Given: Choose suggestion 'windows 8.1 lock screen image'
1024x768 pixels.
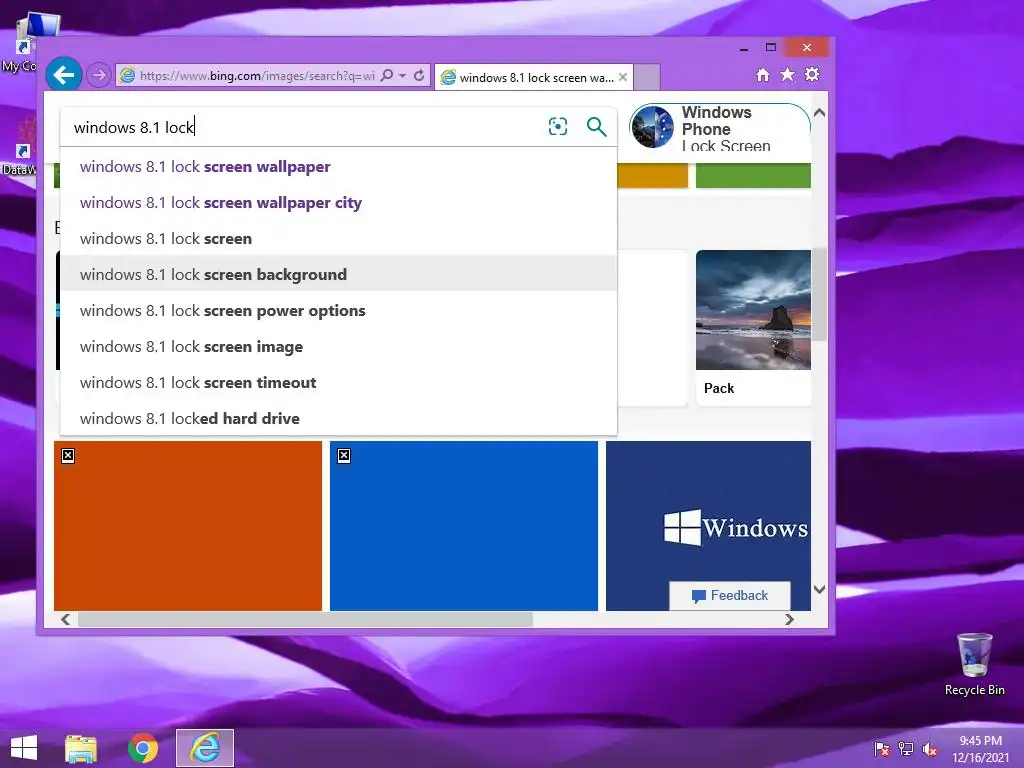Looking at the screenshot, I should (338, 346).
